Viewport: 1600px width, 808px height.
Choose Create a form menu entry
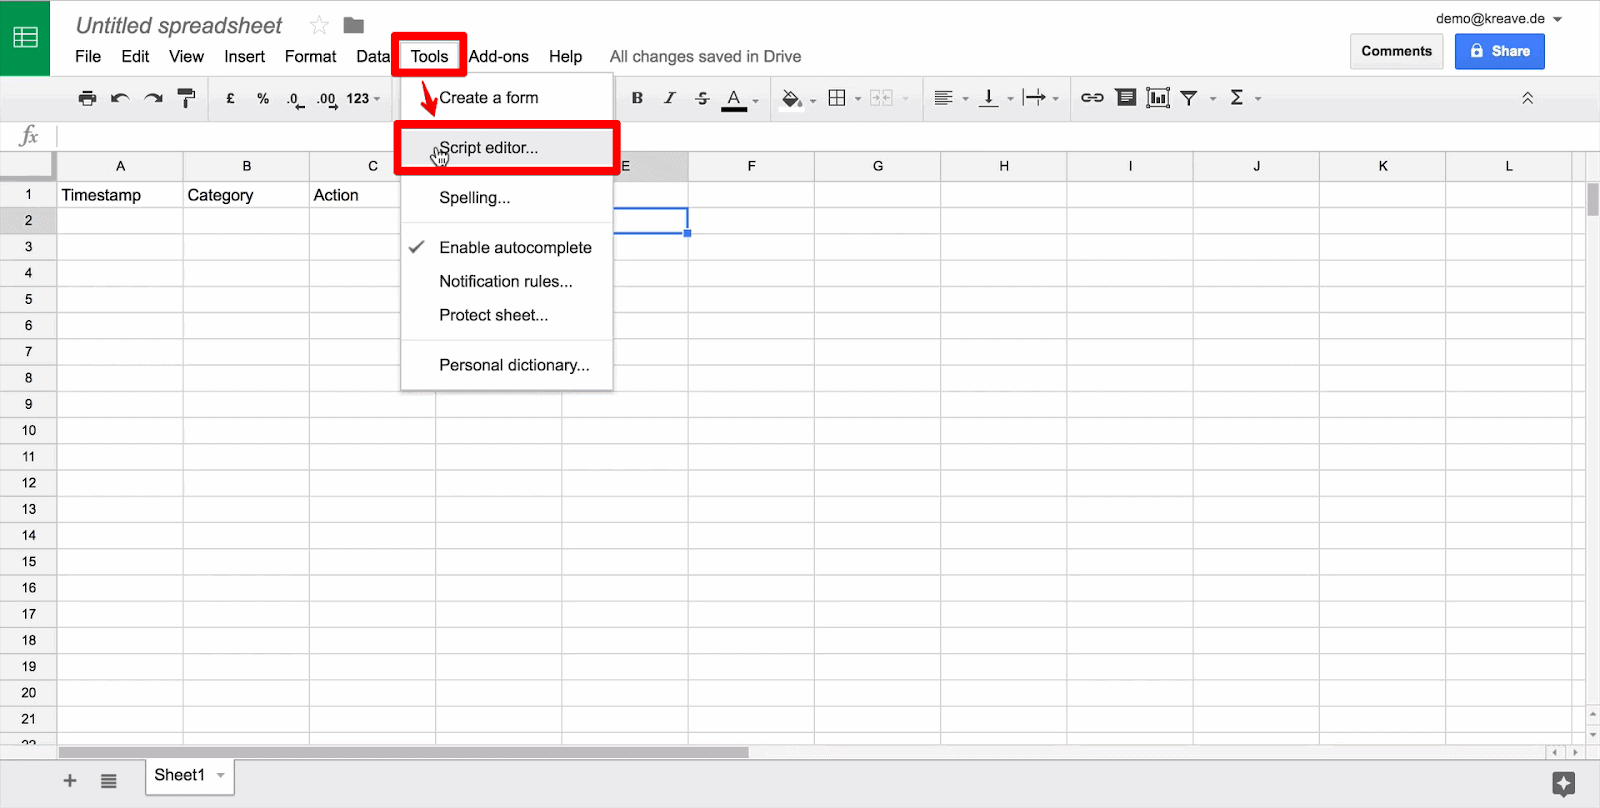(507, 98)
